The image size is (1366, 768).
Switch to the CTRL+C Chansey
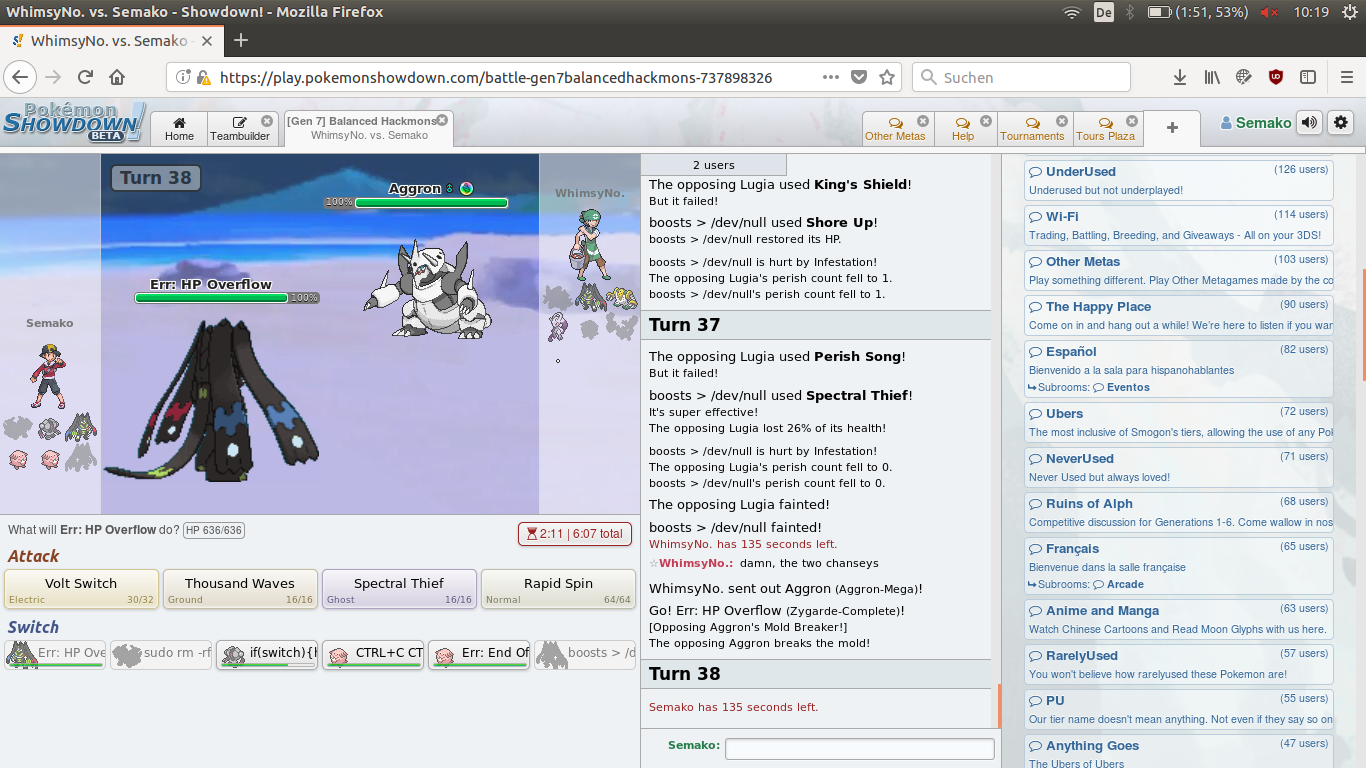click(x=373, y=655)
